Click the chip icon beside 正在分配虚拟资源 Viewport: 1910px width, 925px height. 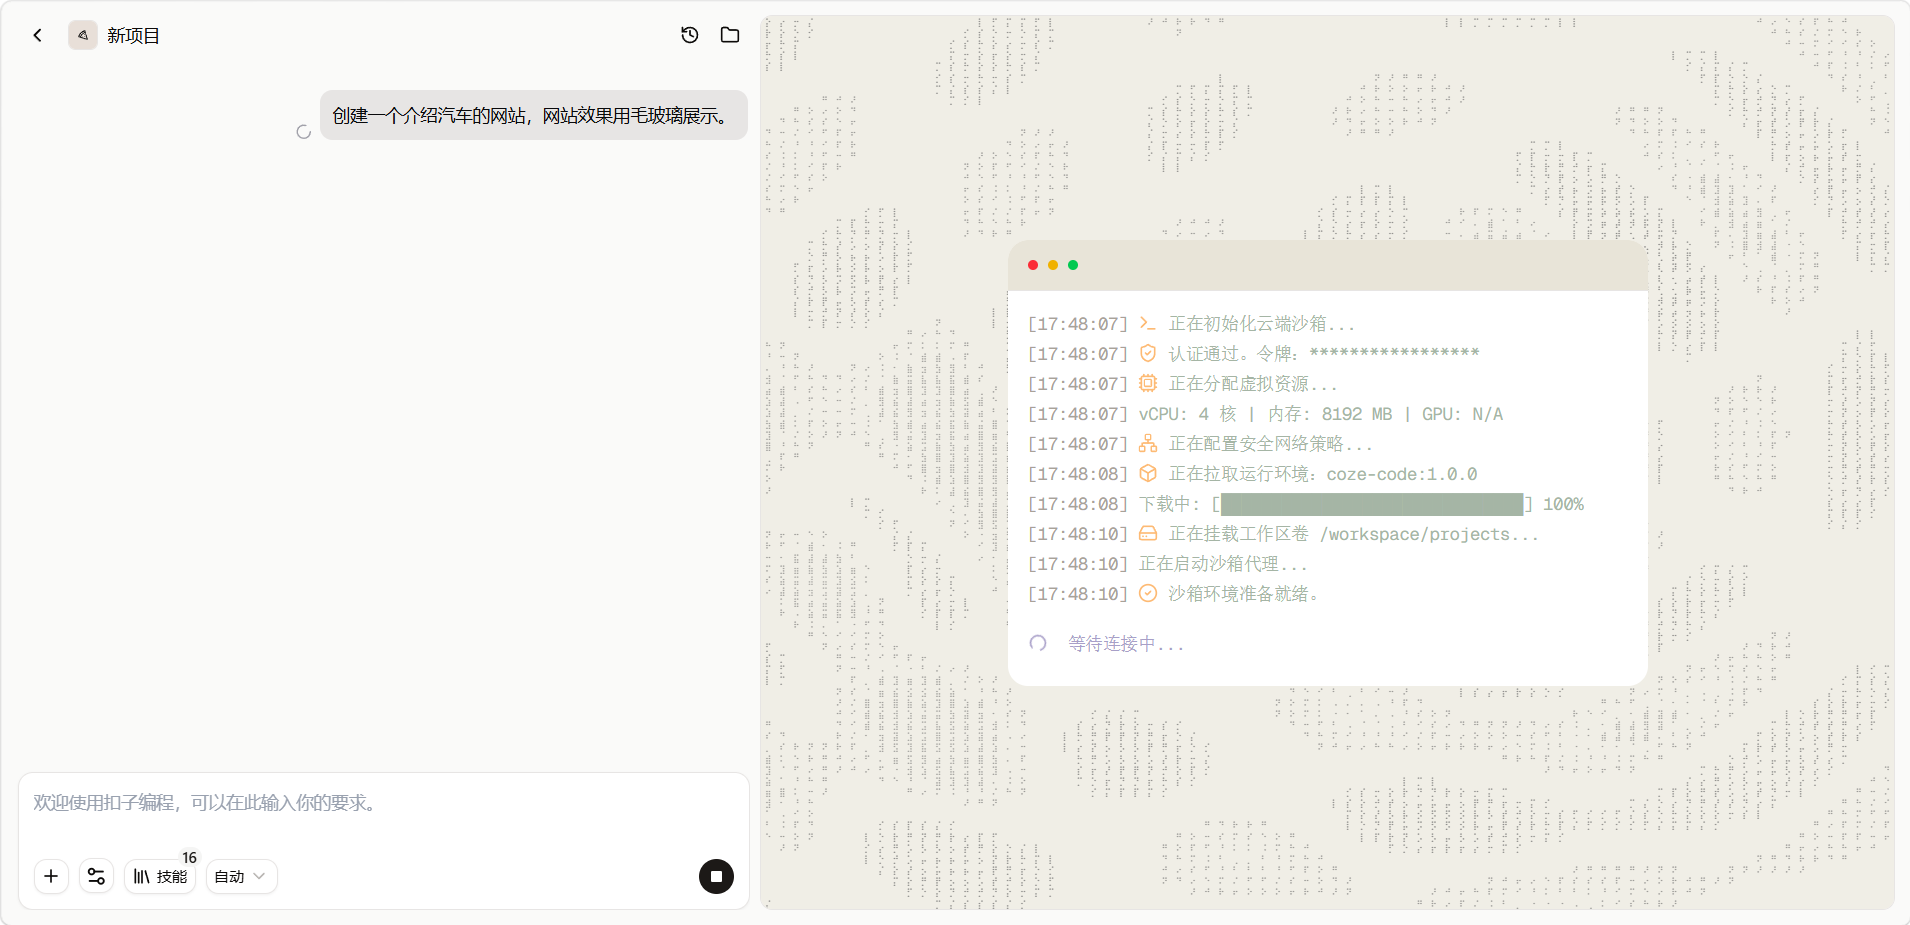pyautogui.click(x=1148, y=383)
